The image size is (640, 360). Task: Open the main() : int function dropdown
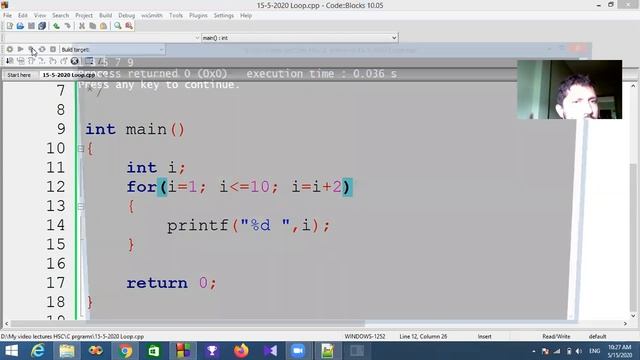300,38
